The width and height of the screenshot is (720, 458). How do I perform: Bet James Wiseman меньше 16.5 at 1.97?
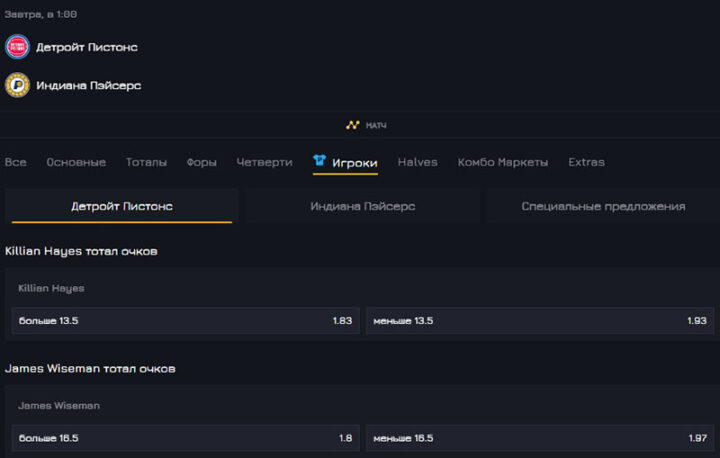click(x=540, y=438)
